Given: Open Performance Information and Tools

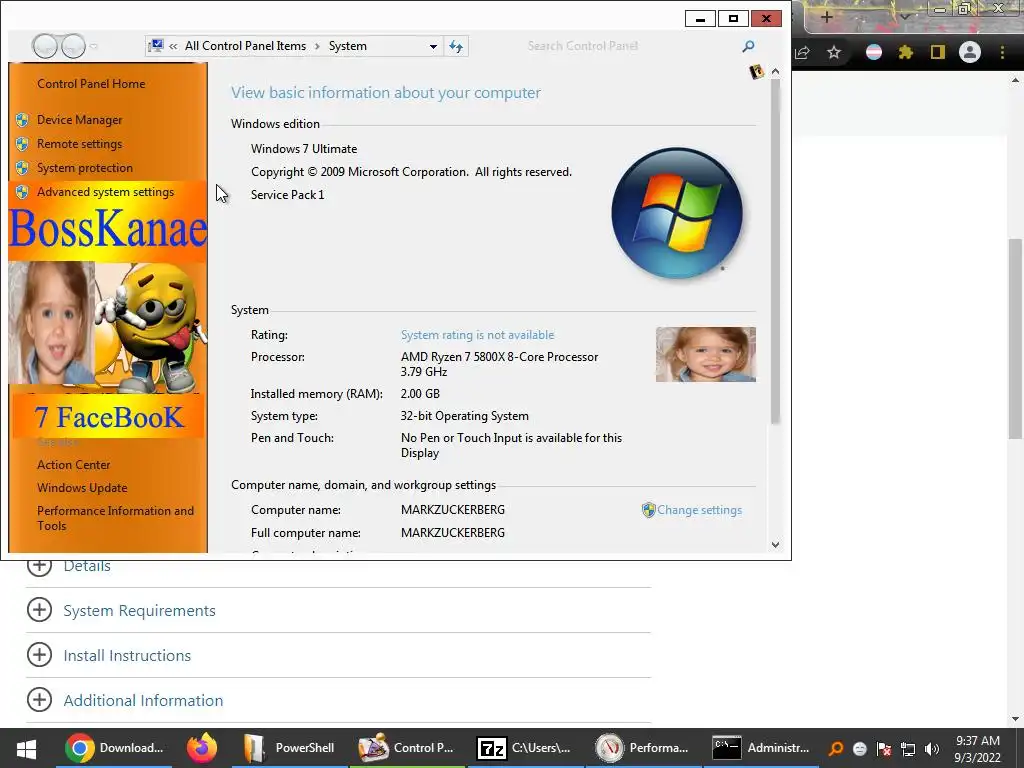Looking at the screenshot, I should [x=115, y=519].
